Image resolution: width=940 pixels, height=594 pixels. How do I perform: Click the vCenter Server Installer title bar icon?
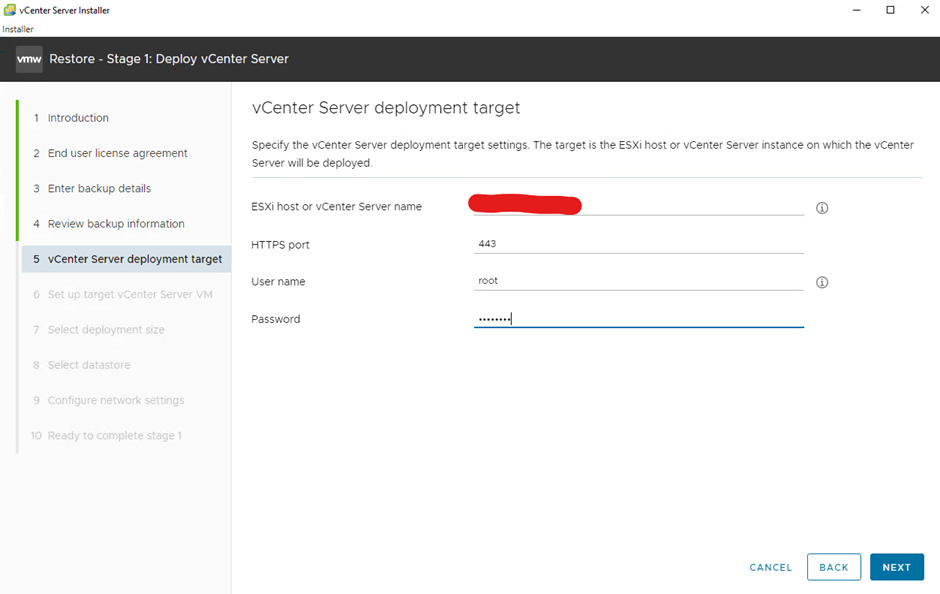pyautogui.click(x=10, y=10)
